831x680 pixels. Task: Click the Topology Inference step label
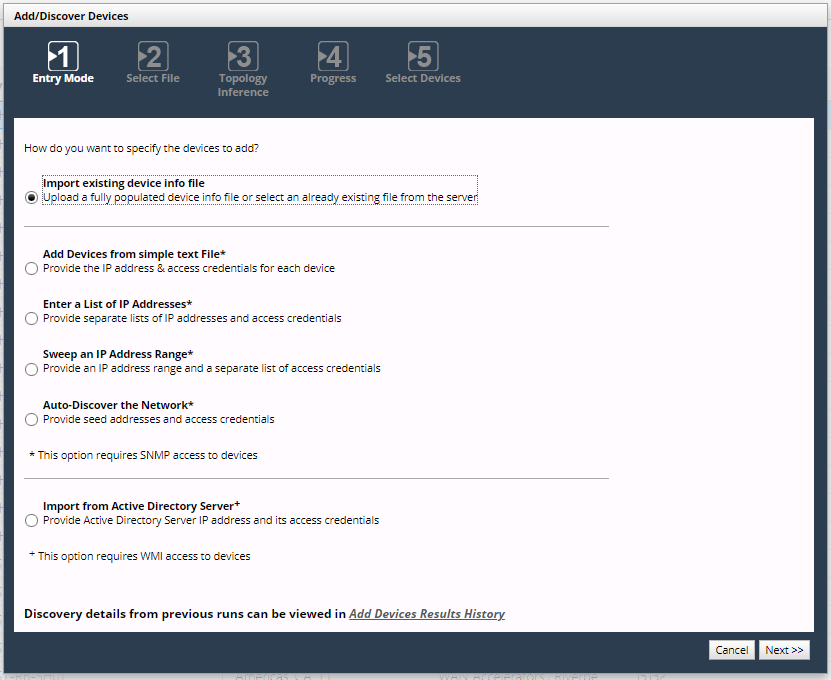(243, 85)
